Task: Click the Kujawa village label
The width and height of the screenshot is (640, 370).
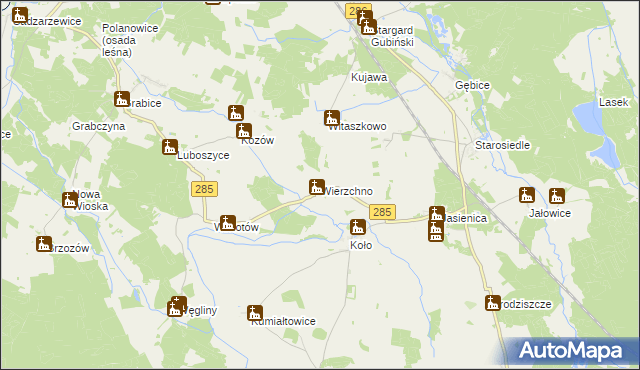Action: pyautogui.click(x=369, y=77)
